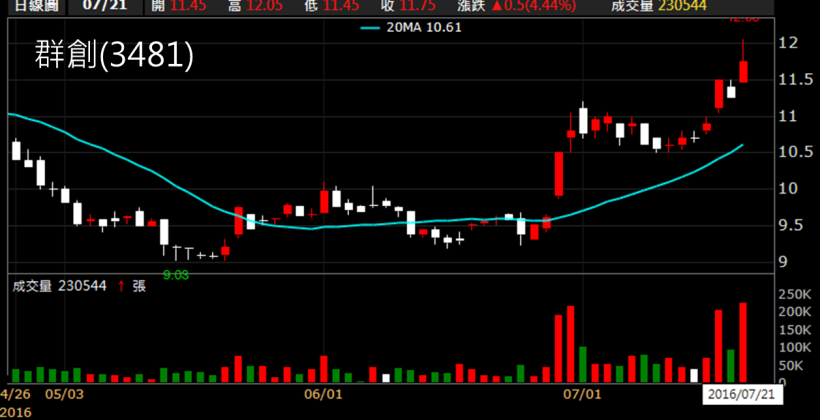Click the white volume bar near 06/01

[386, 378]
